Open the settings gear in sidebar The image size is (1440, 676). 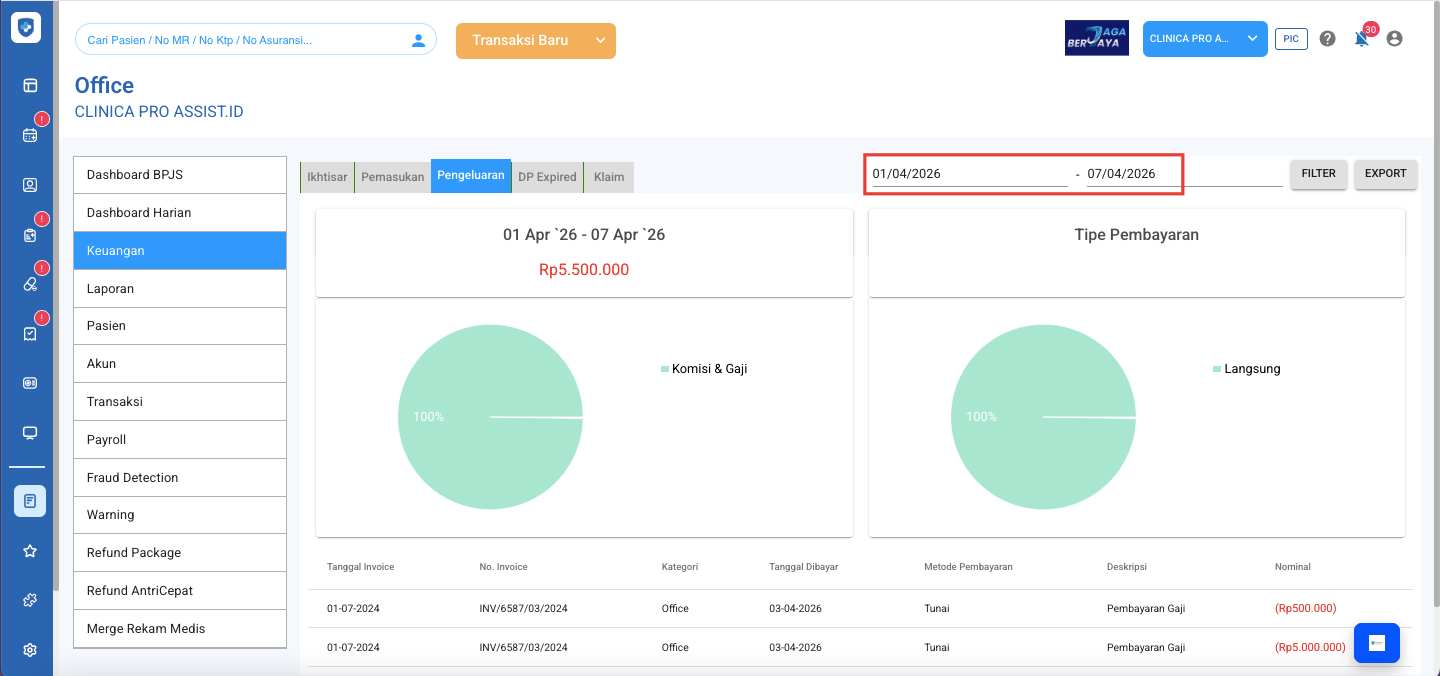point(30,650)
